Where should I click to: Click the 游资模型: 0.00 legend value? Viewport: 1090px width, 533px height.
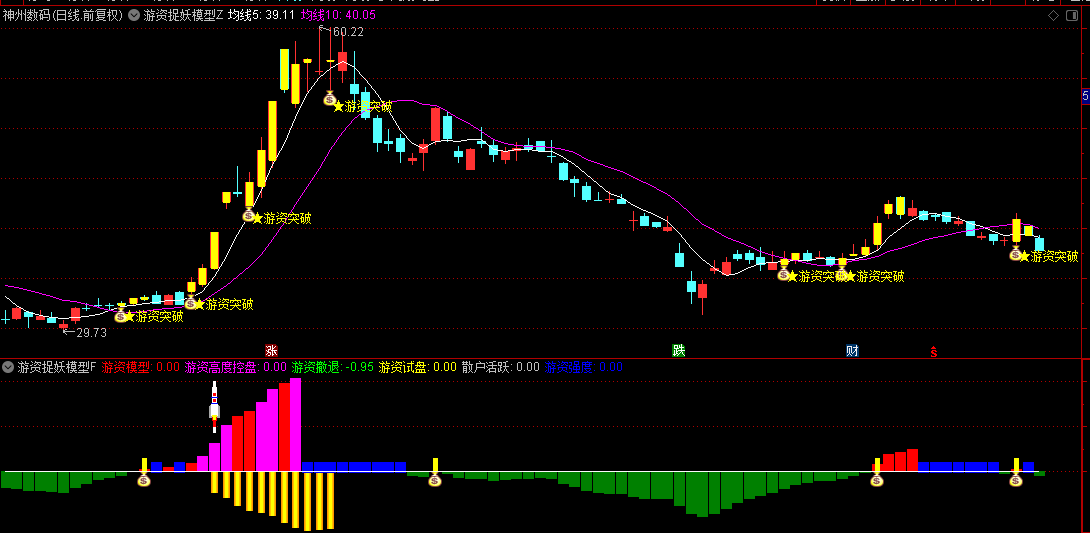140,367
